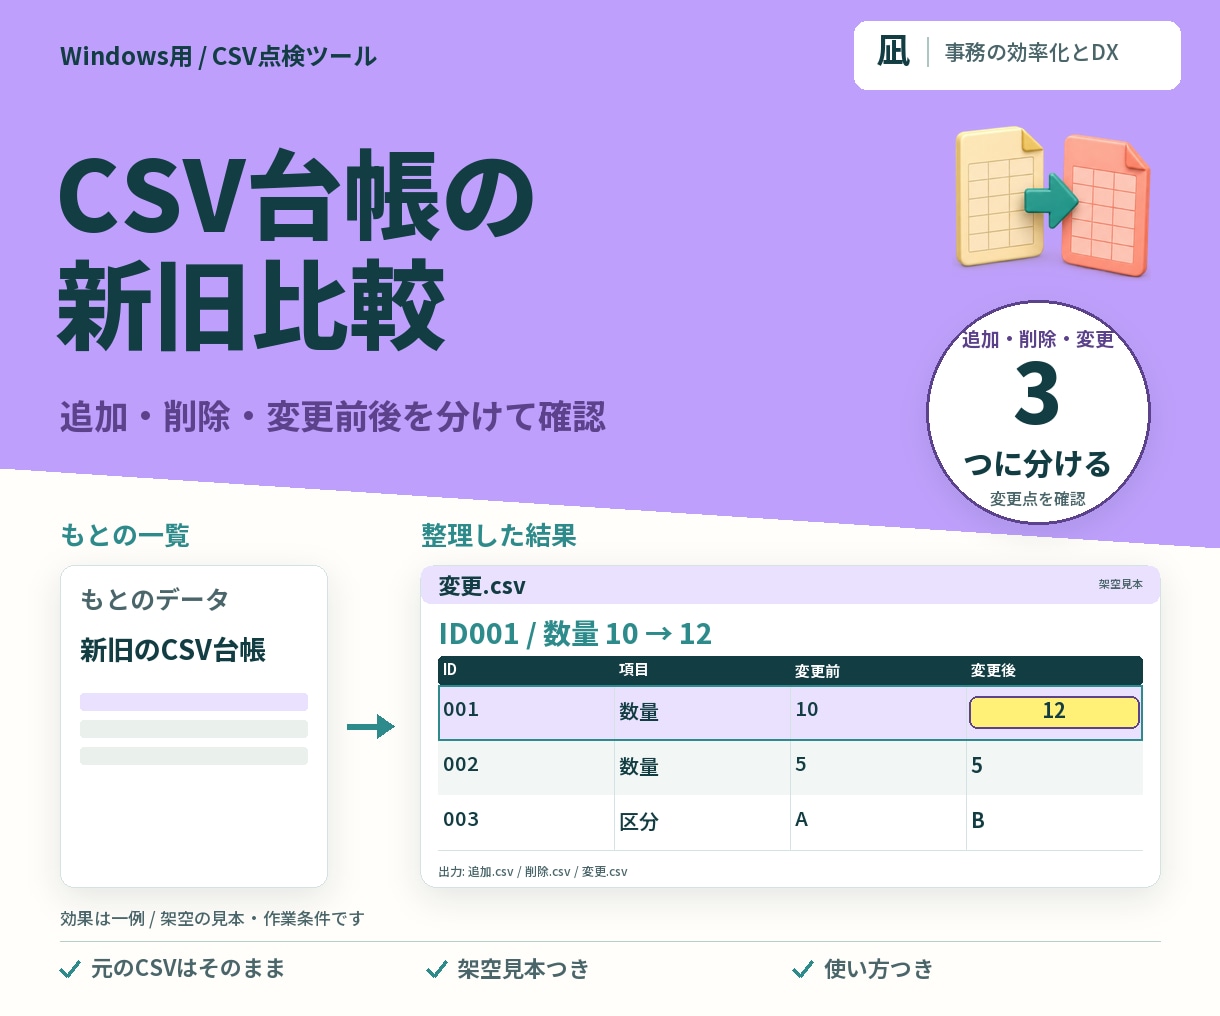Screen dimensions: 1220x1016
Task: Click the ID column header
Action: click(x=450, y=670)
